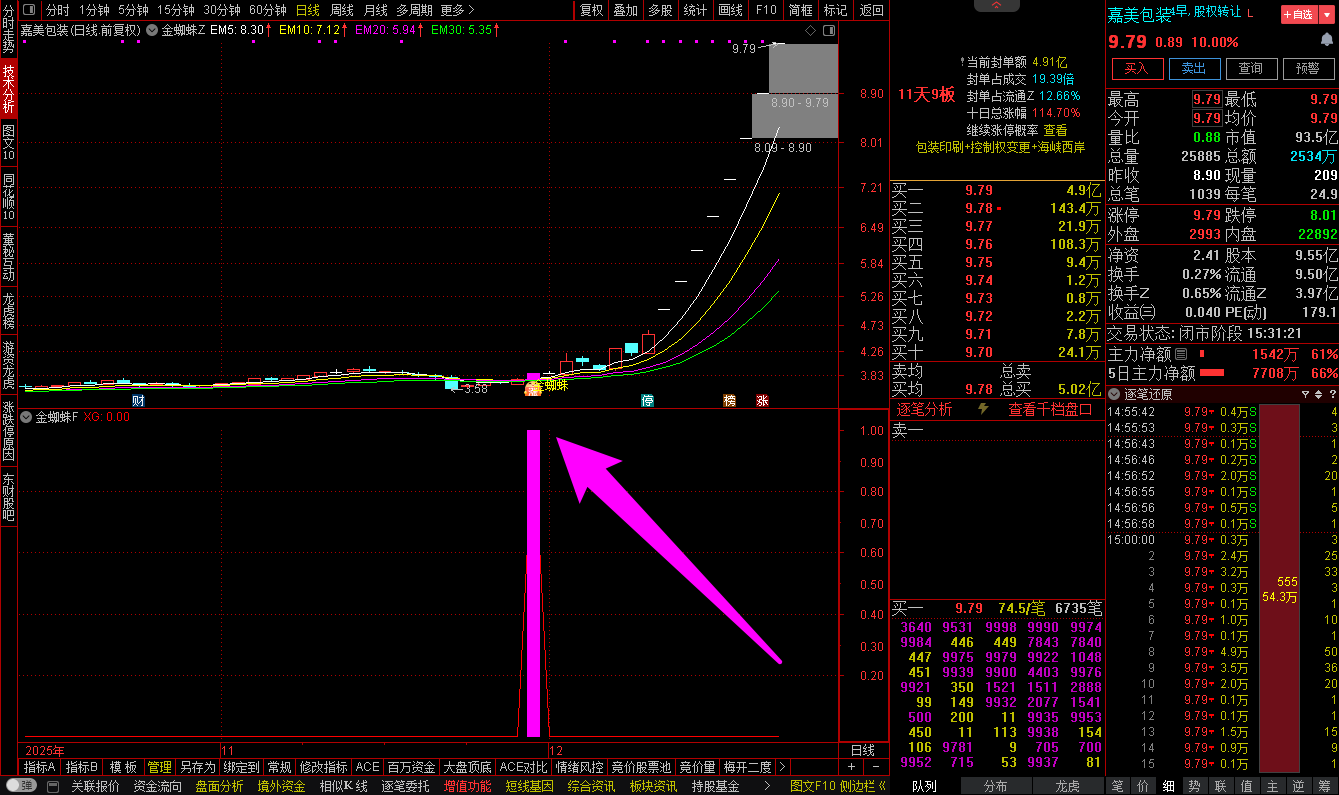Switch to 分时 timeframe
This screenshot has width=1339, height=795.
[58, 10]
